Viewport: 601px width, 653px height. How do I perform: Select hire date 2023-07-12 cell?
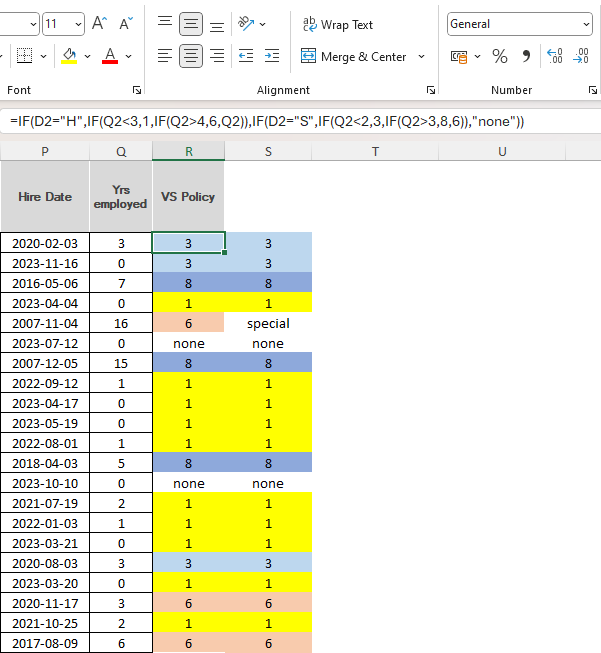coord(45,344)
